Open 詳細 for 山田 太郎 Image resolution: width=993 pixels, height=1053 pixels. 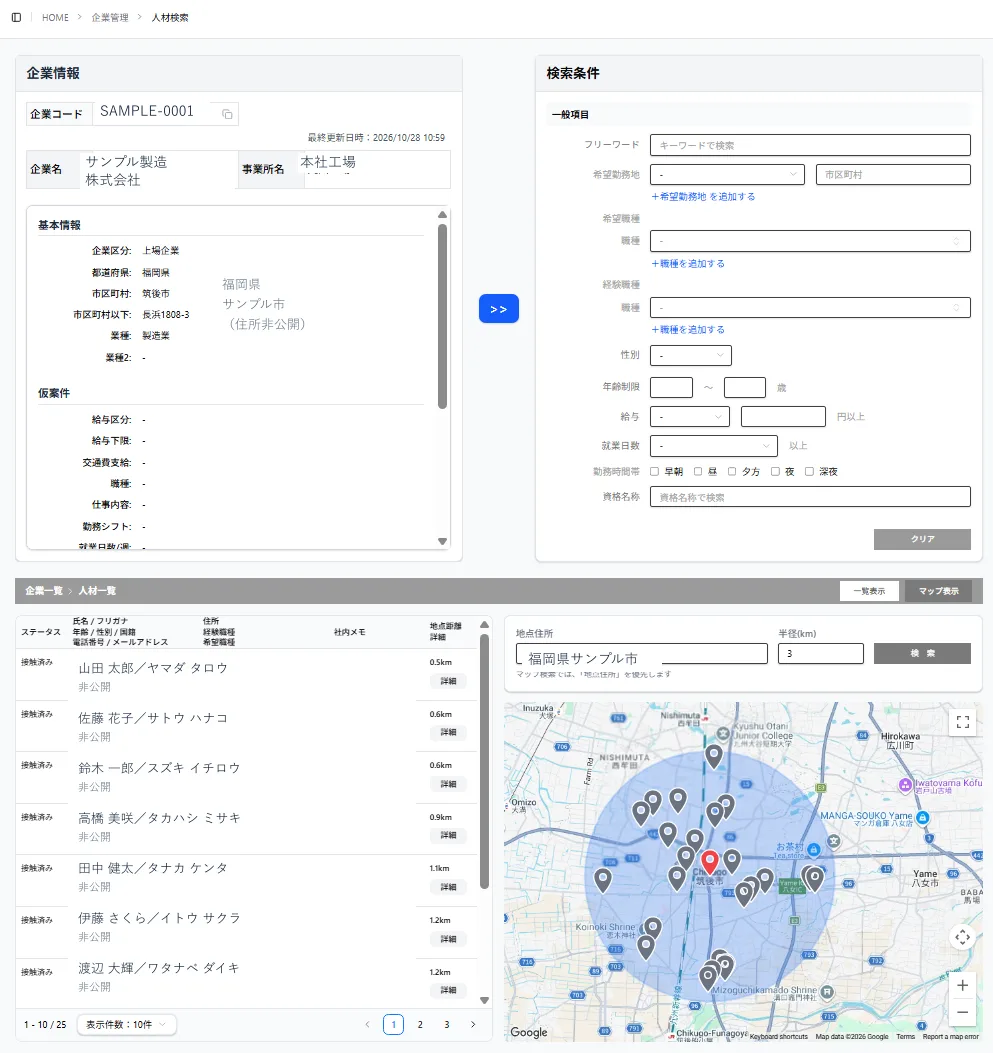click(448, 681)
